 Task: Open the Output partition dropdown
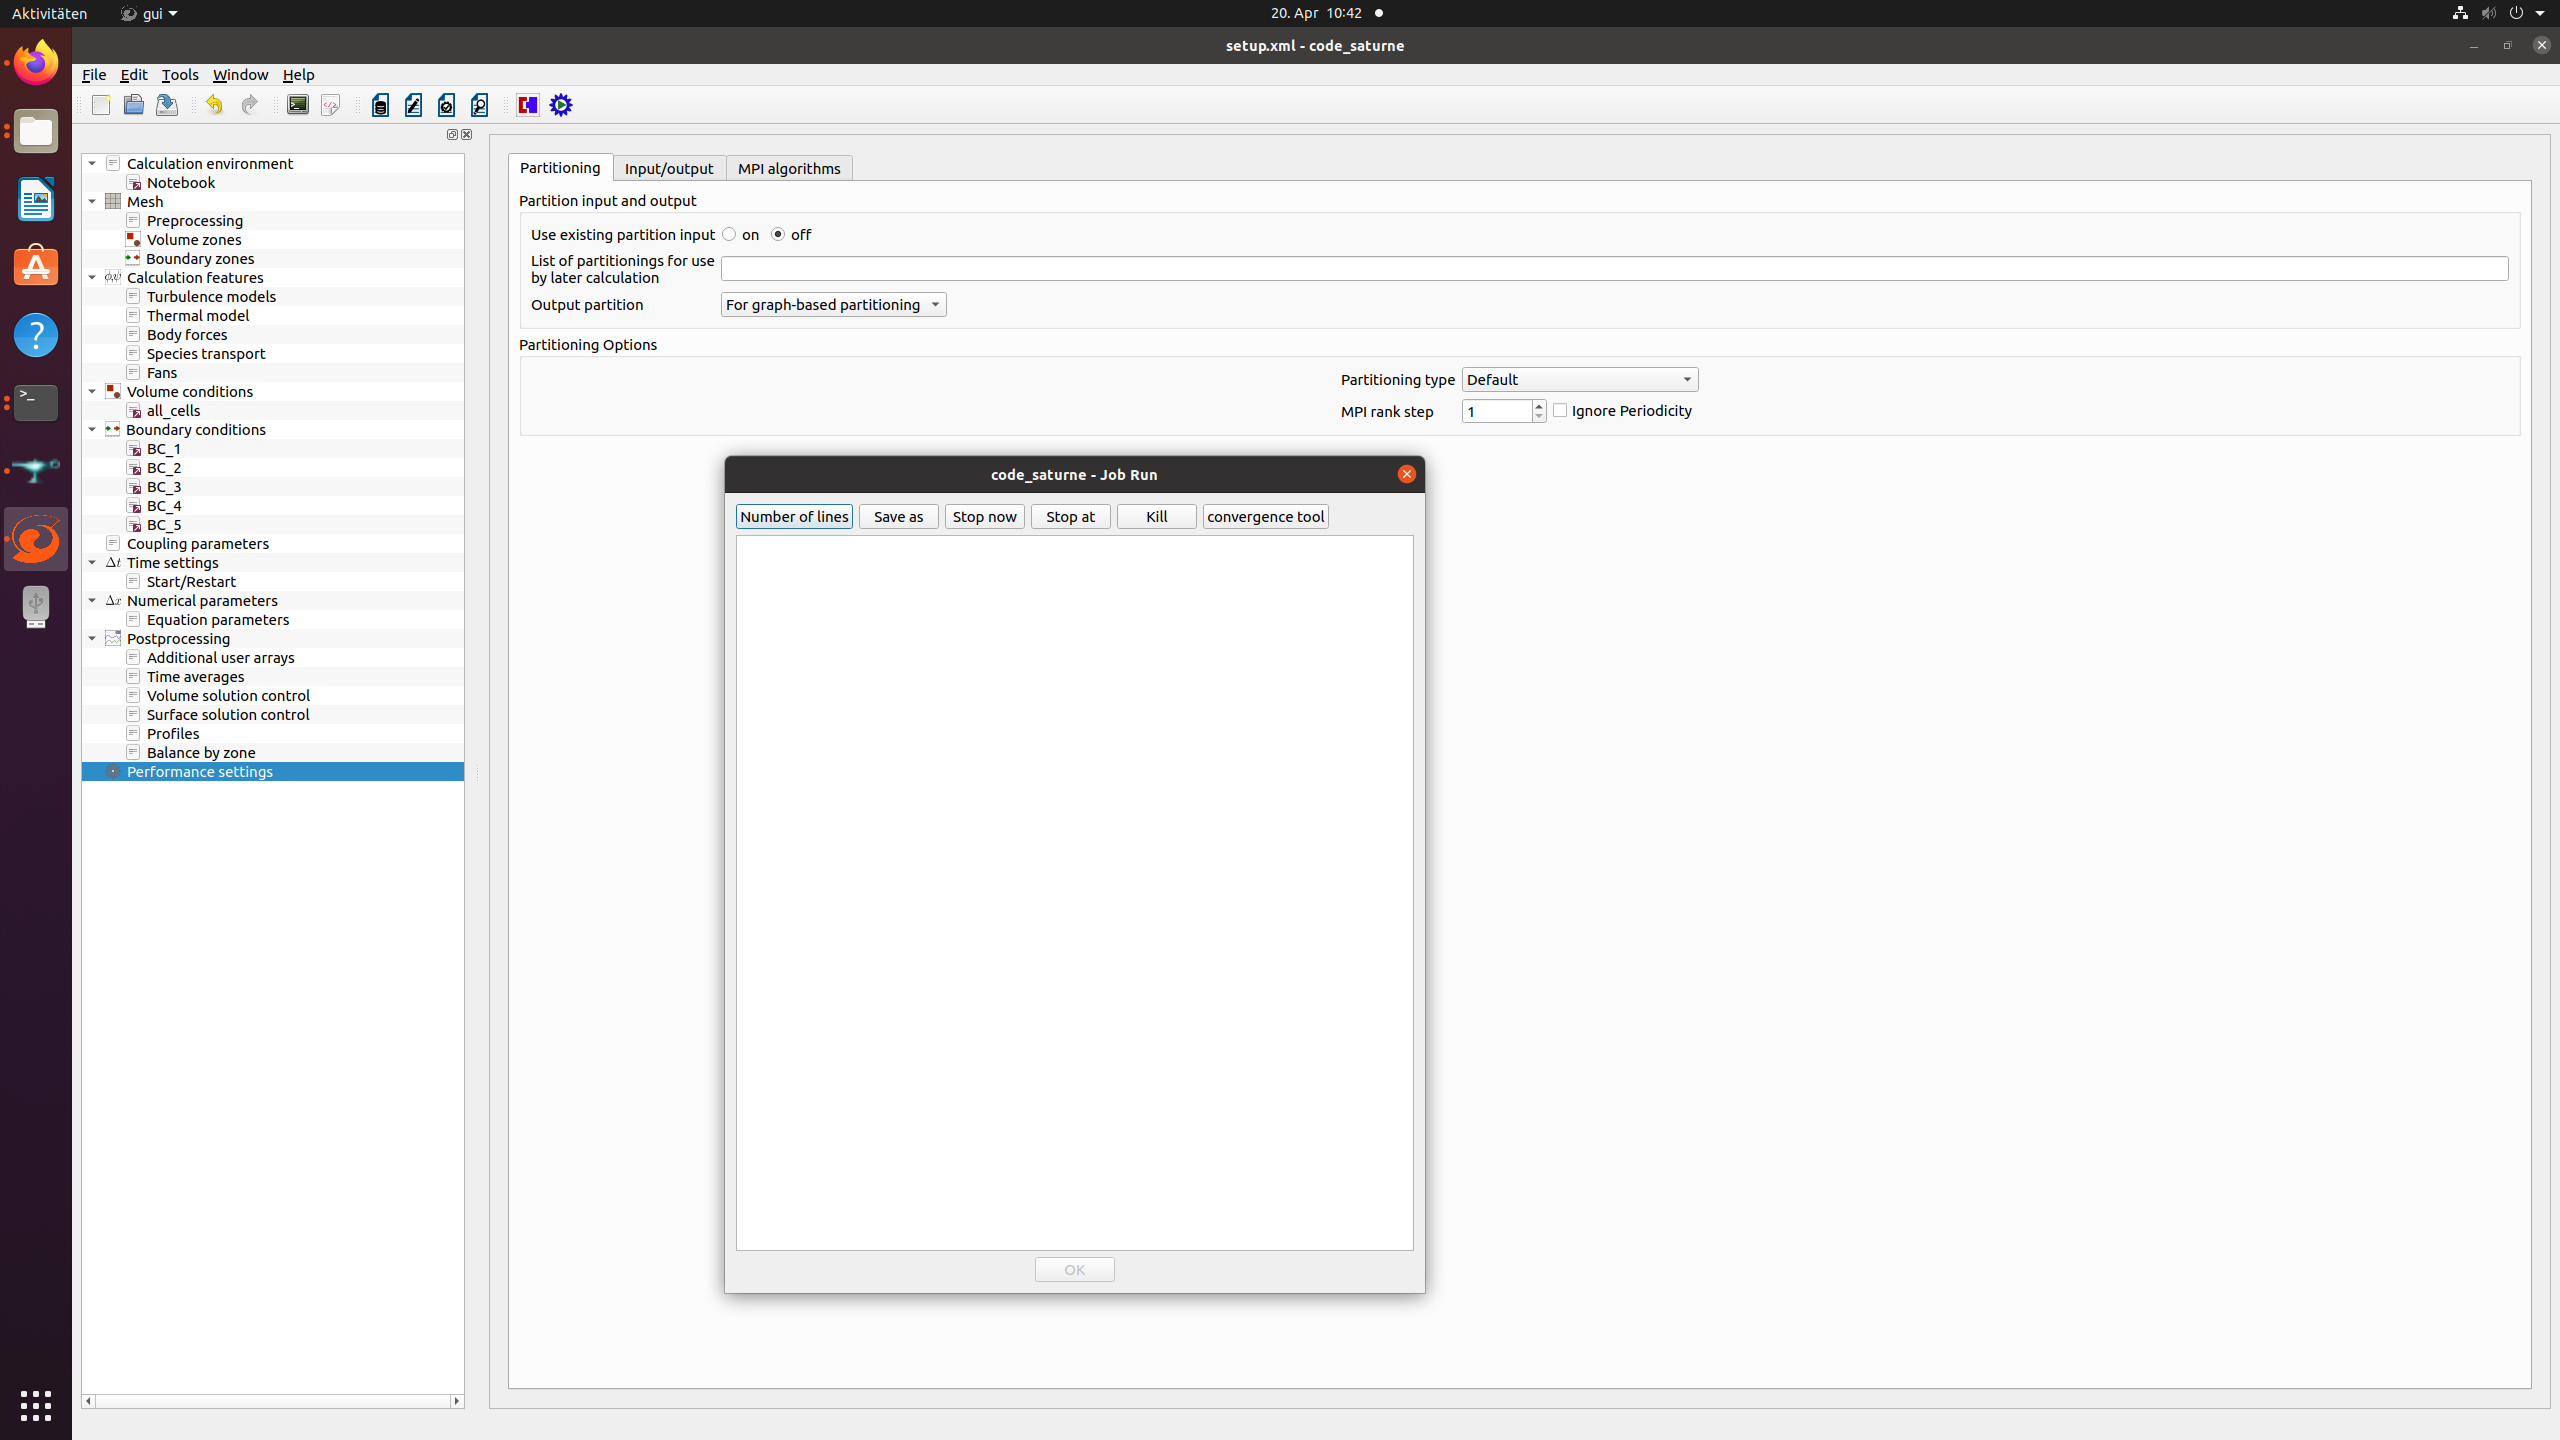coord(833,305)
